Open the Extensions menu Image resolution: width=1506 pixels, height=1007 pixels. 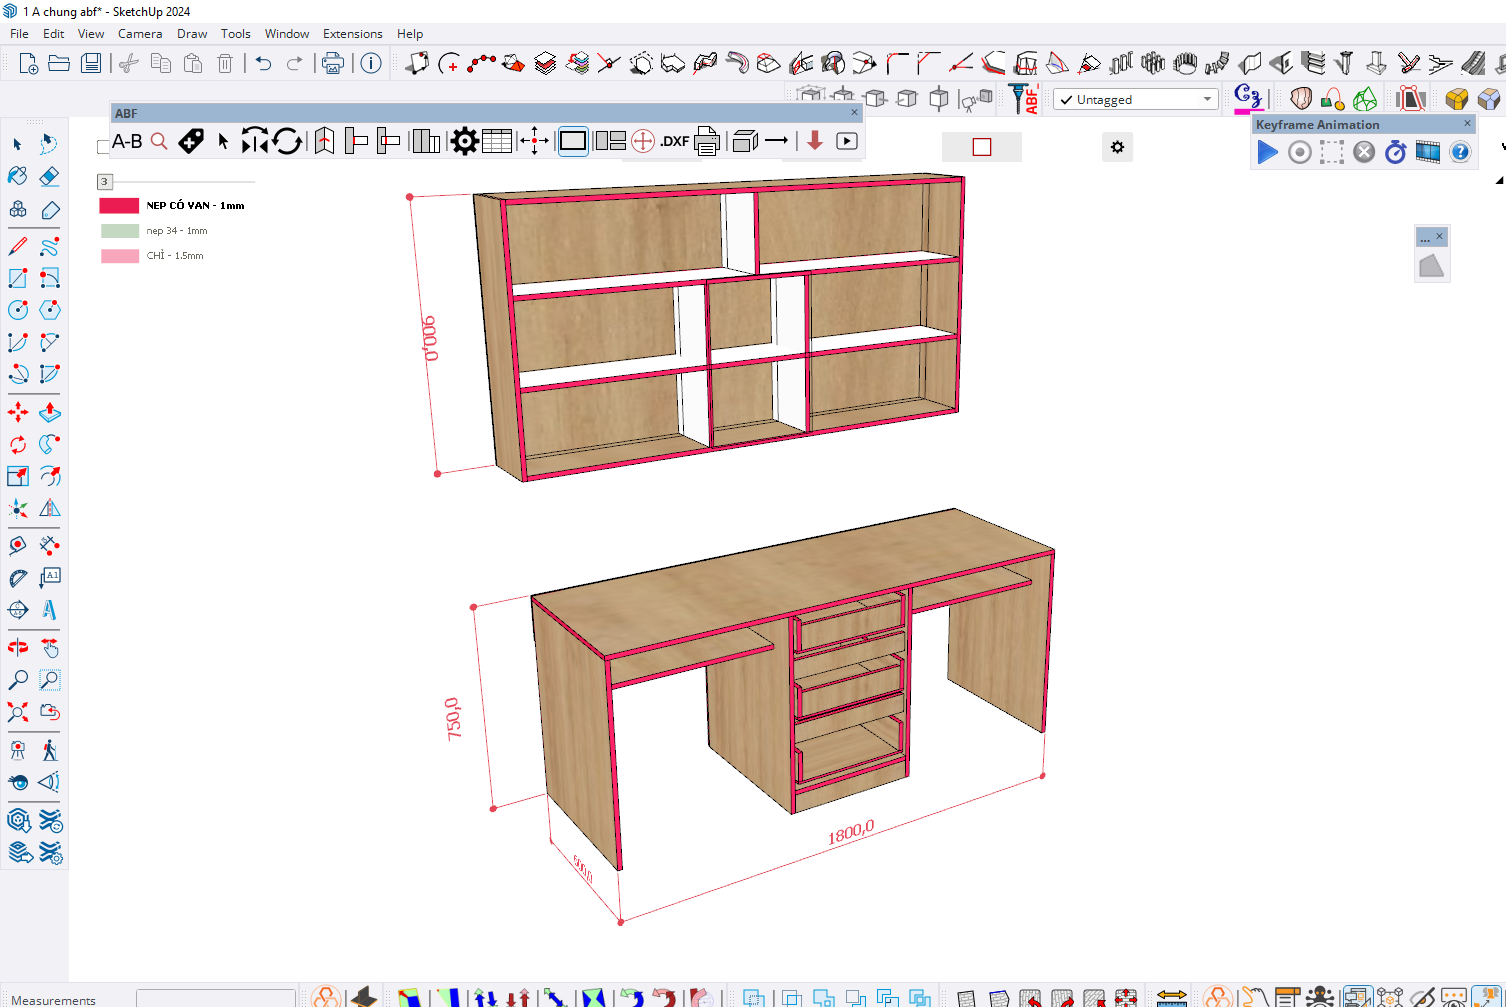coord(352,33)
